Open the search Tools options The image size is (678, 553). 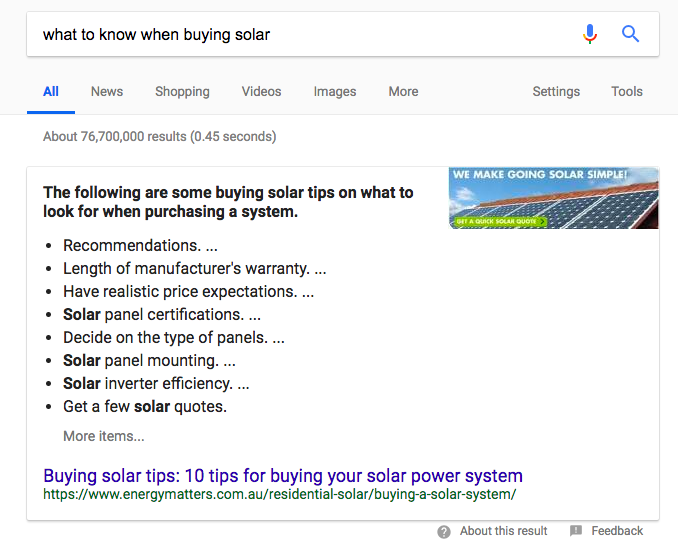[x=627, y=91]
